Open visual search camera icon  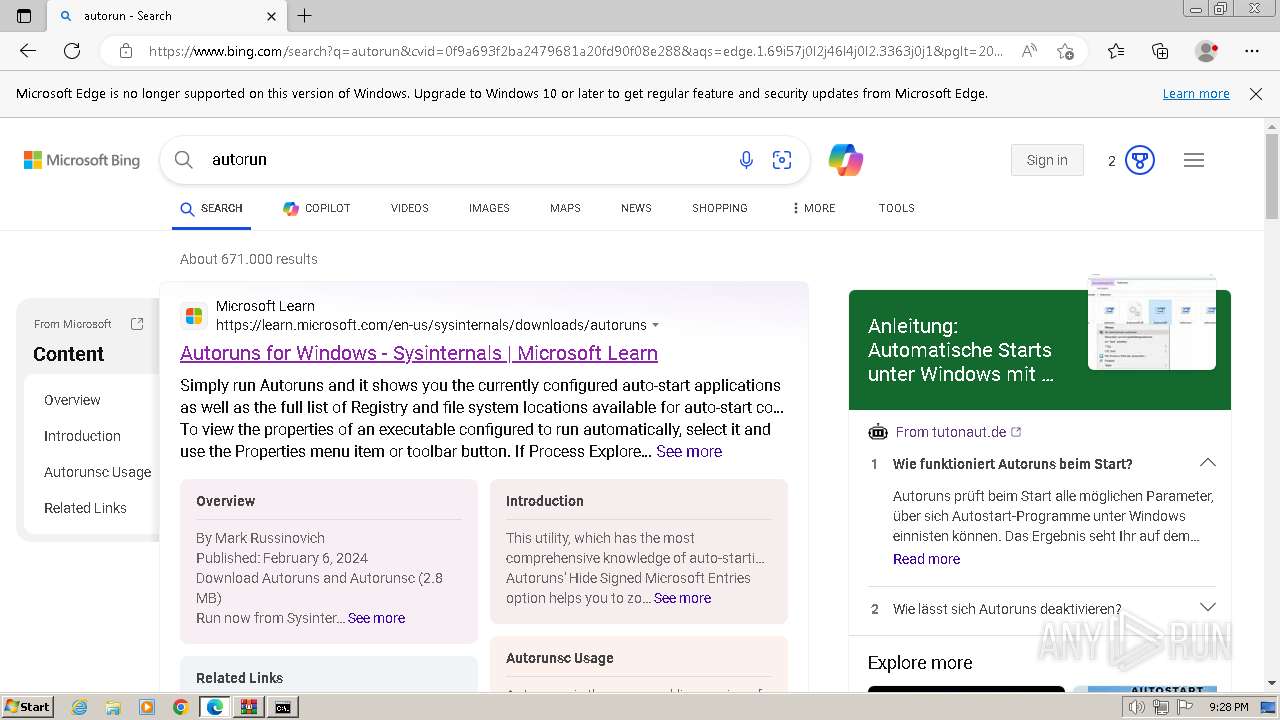(782, 160)
